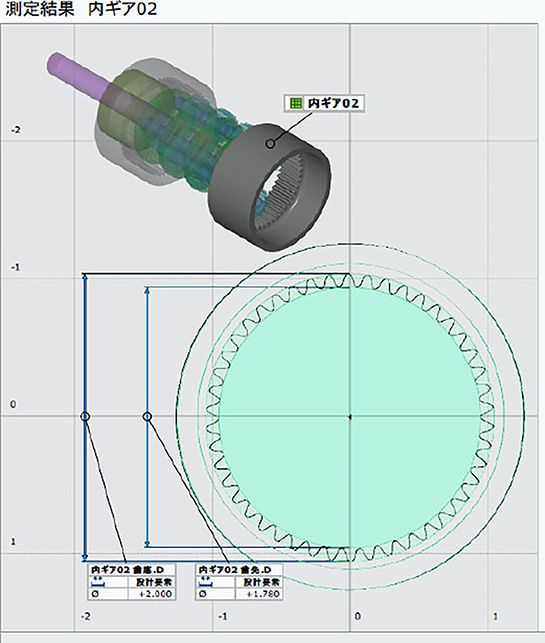Image resolution: width=545 pixels, height=643 pixels.
Task: Select the 内ギア02 callout label text
Action: (333, 103)
